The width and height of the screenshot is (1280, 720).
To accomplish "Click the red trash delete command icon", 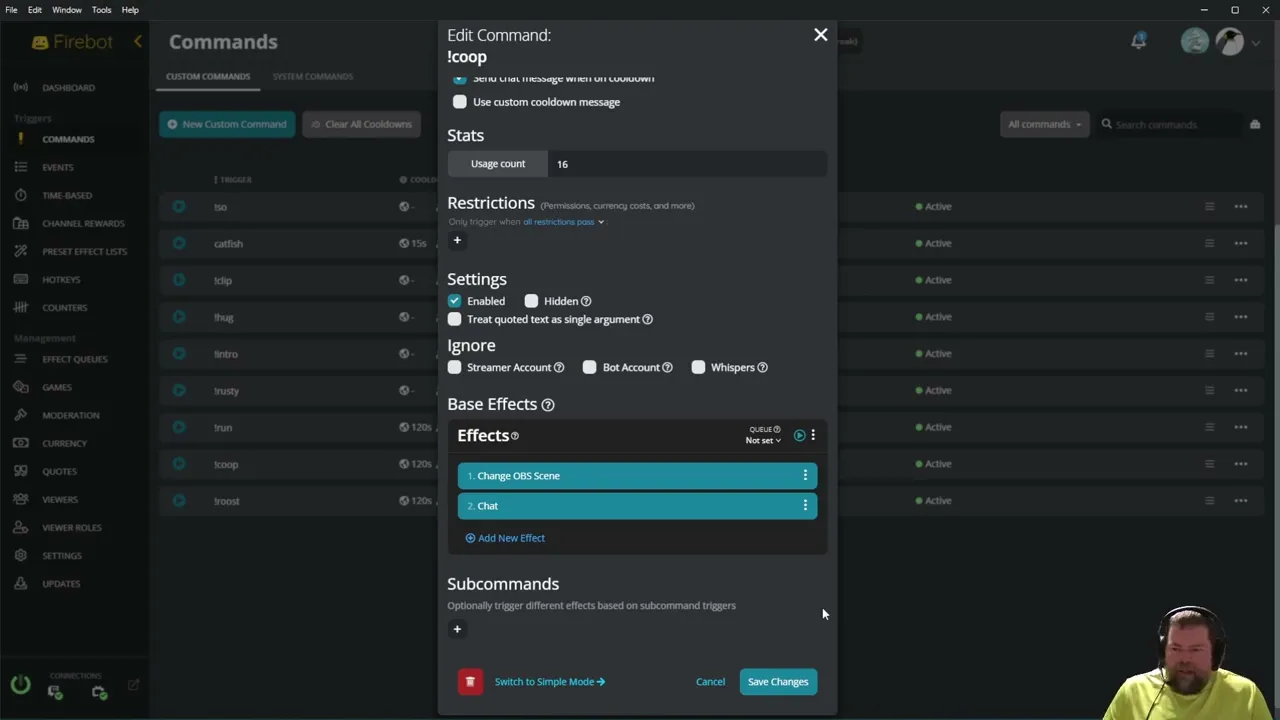I will [x=470, y=682].
